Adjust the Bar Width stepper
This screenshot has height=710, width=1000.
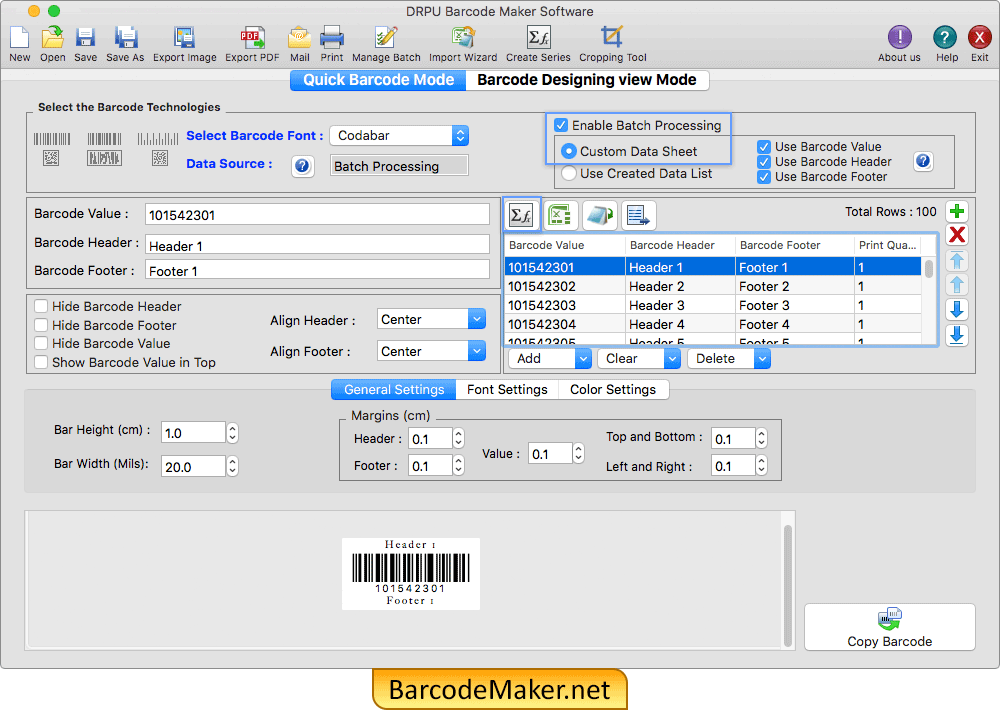click(x=233, y=466)
